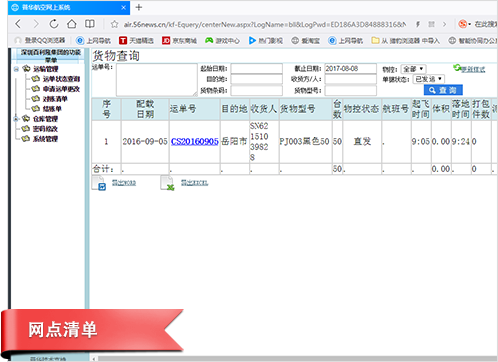The image size is (498, 362).
Task: Click the end date field 2017-08-08
Action: 350,69
